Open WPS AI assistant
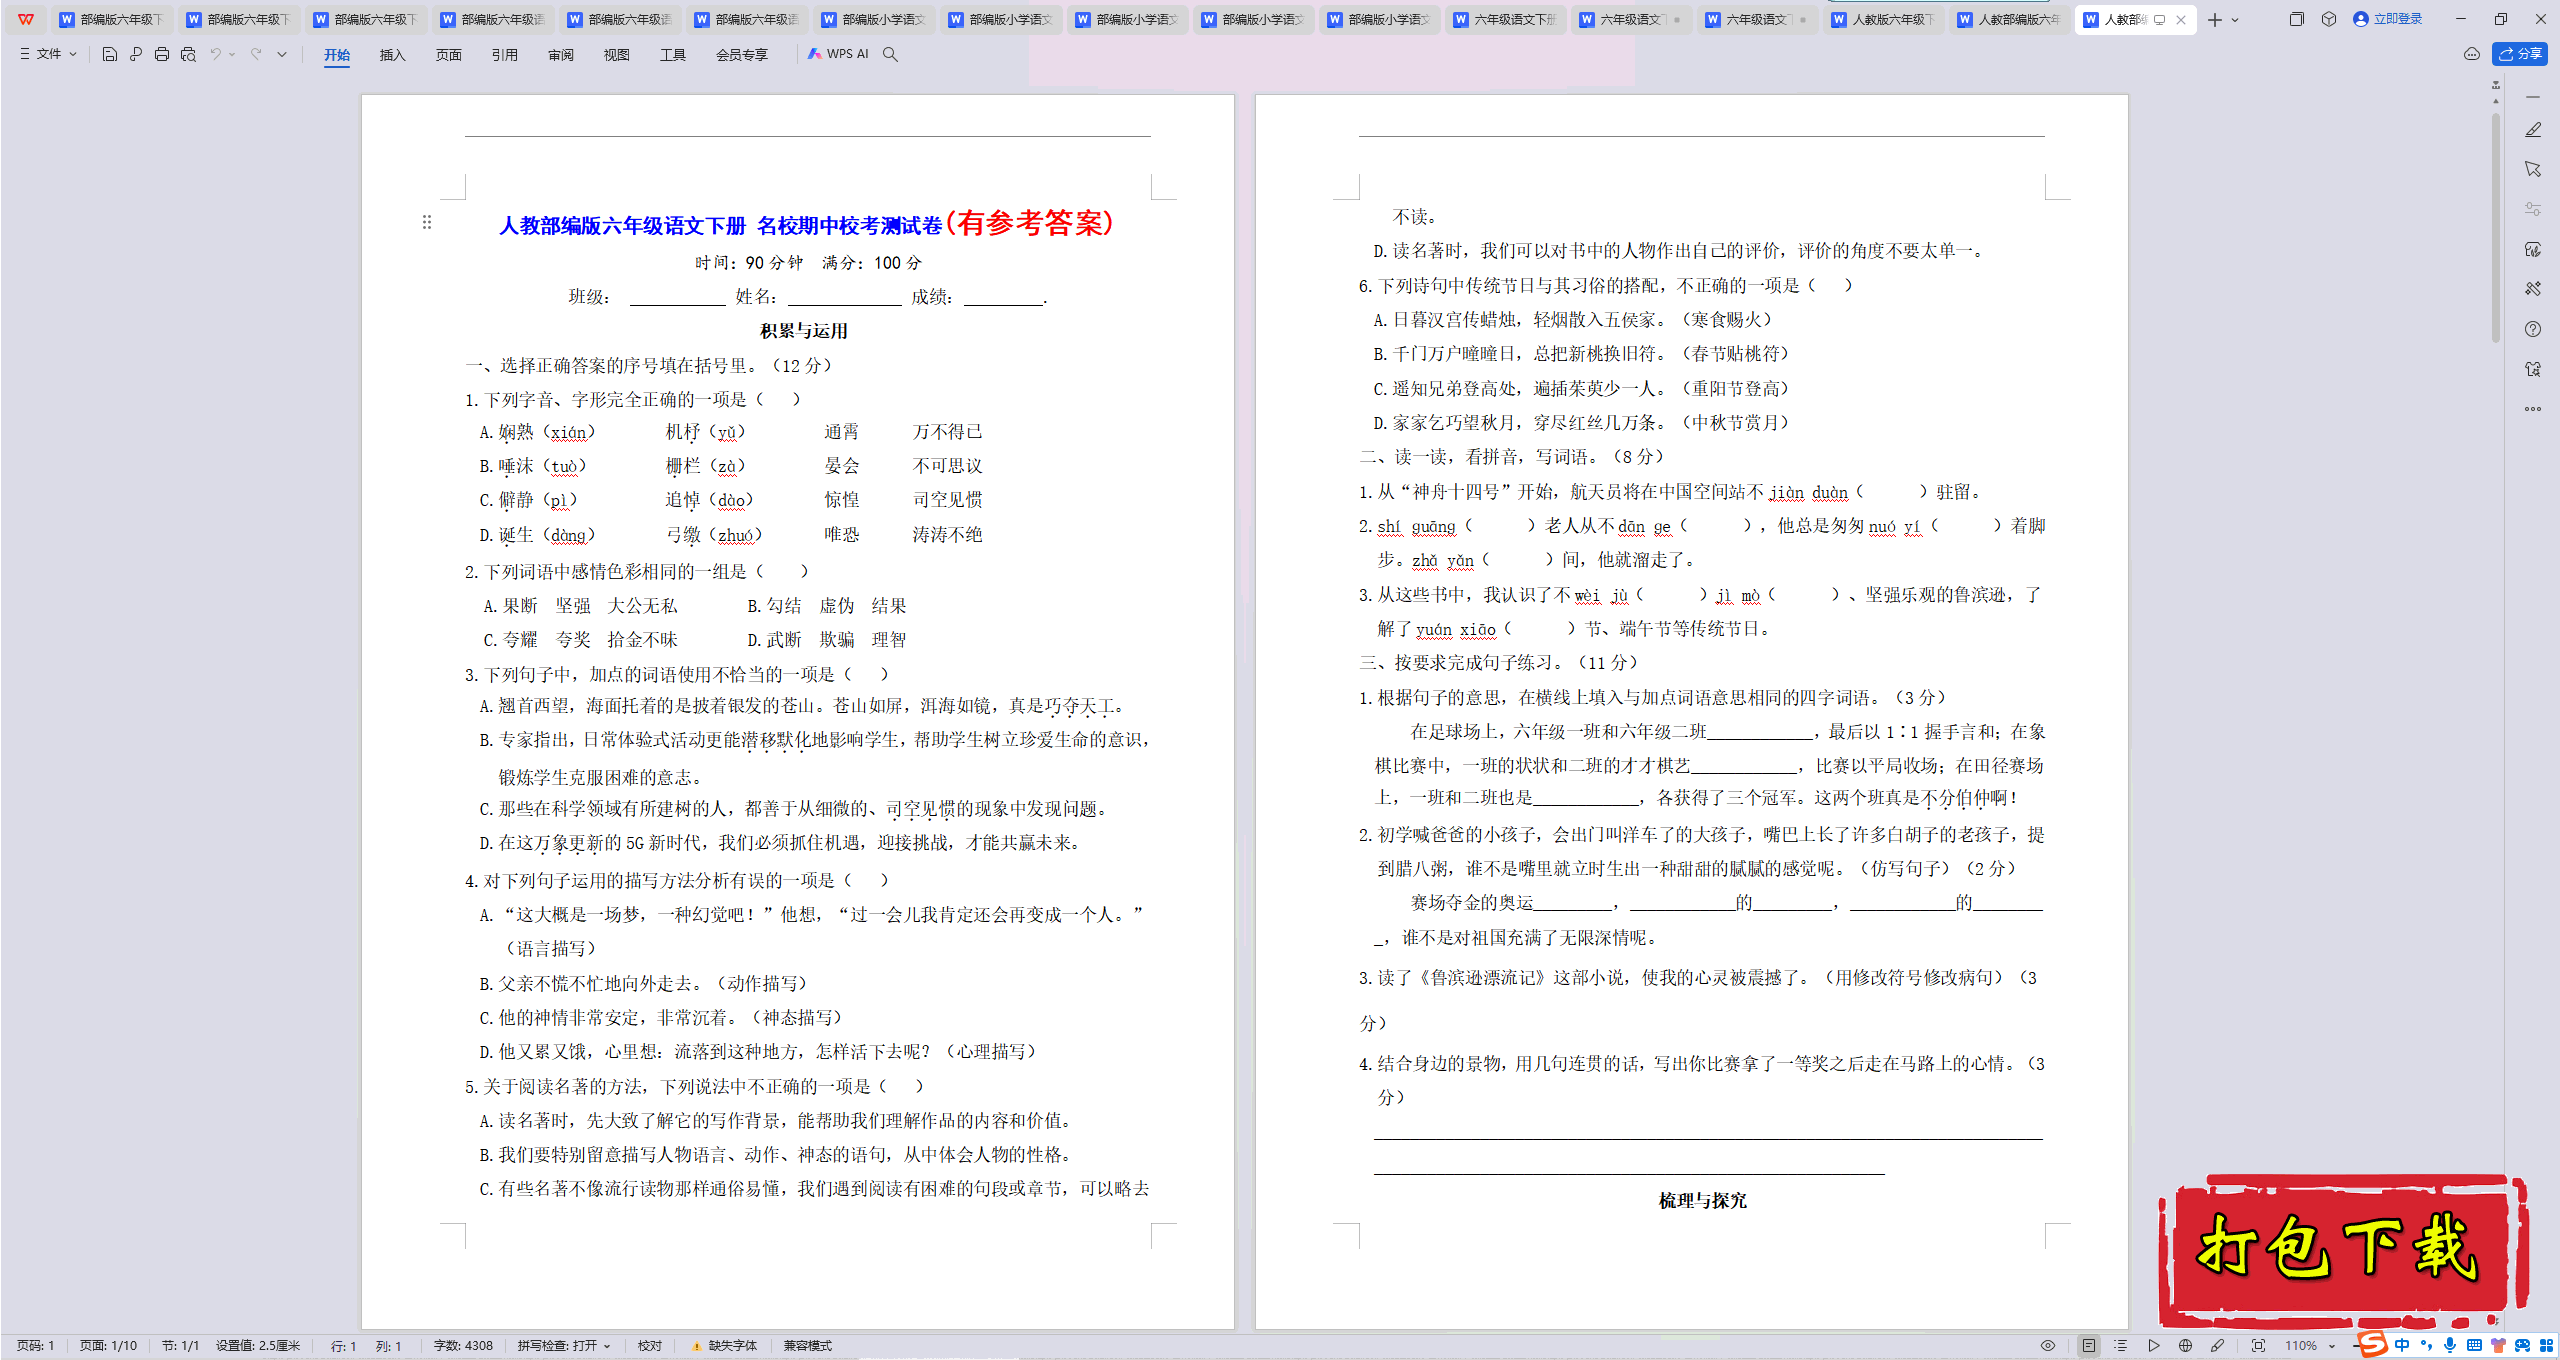 point(838,54)
